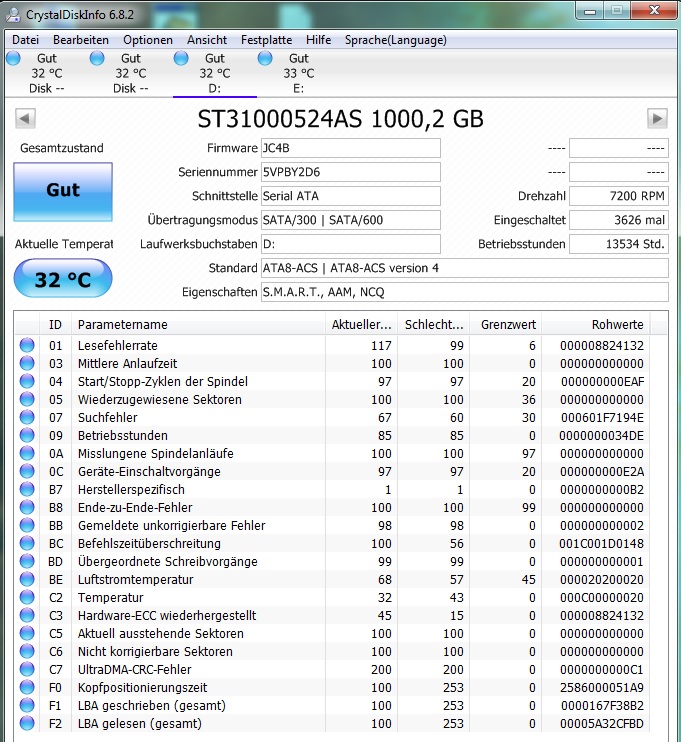
Task: Click status icon of Übergeordnete Schreibvorgänge row
Action: pyautogui.click(x=27, y=561)
